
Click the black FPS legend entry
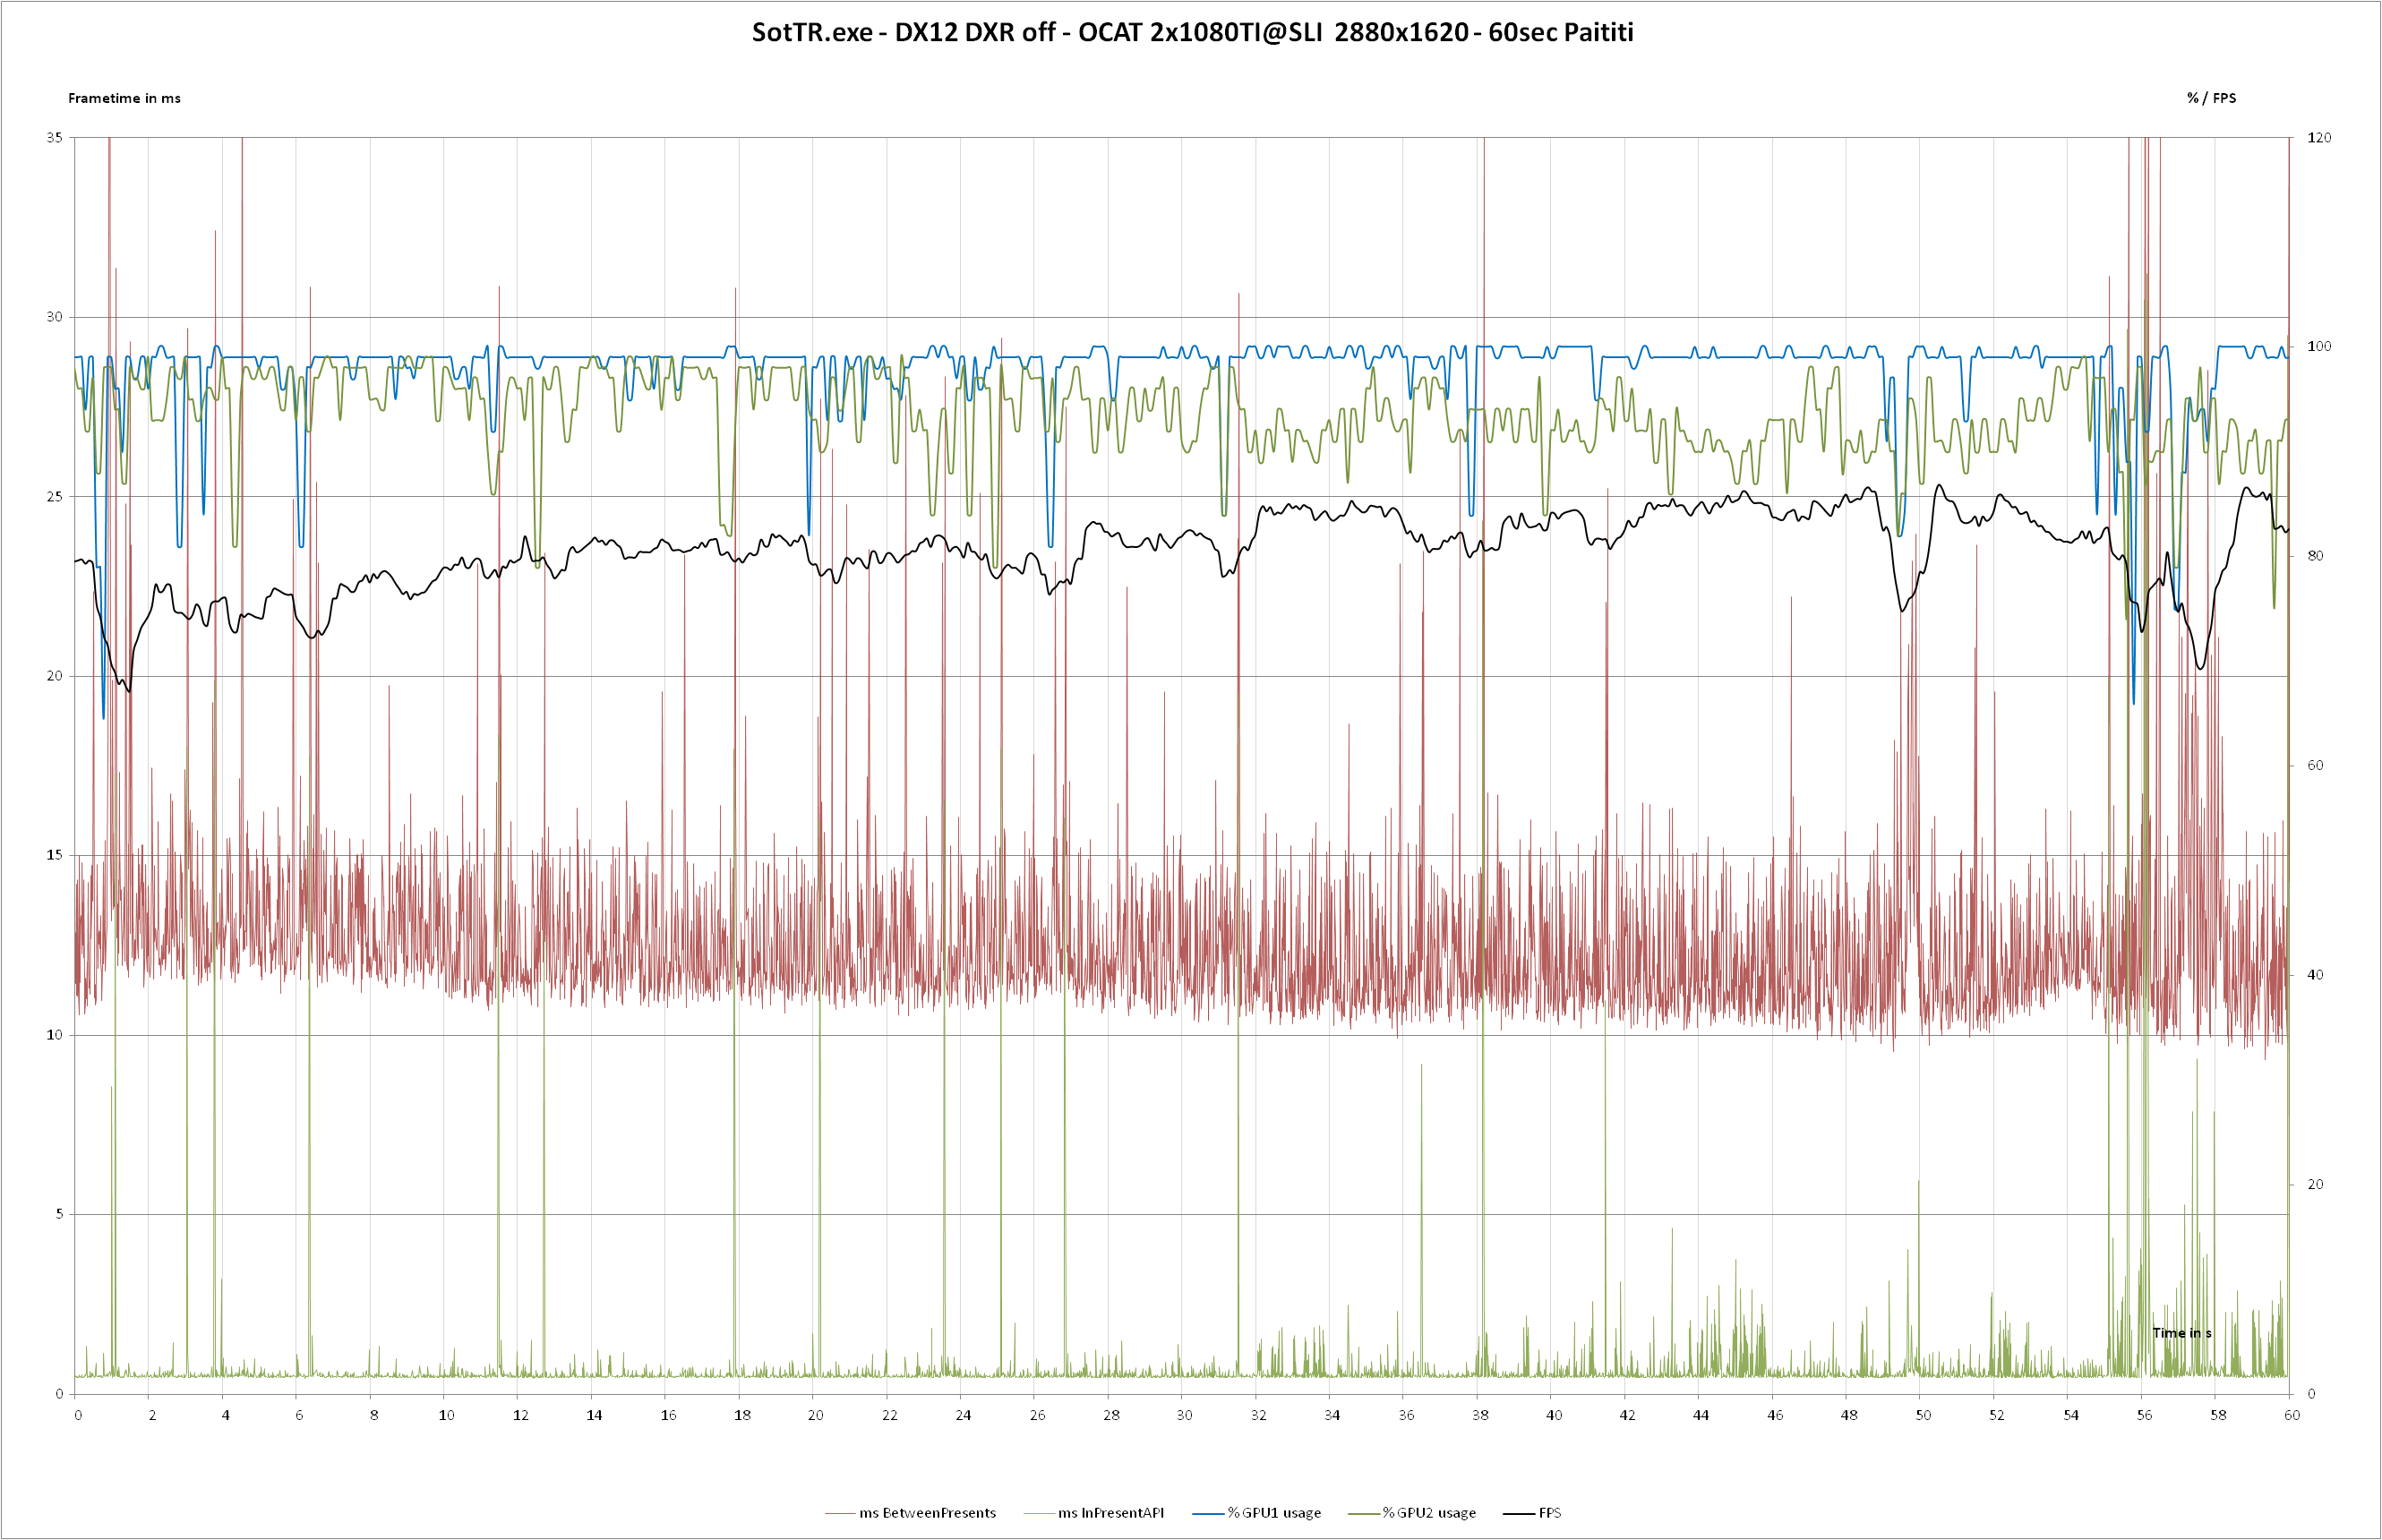coord(1549,1512)
